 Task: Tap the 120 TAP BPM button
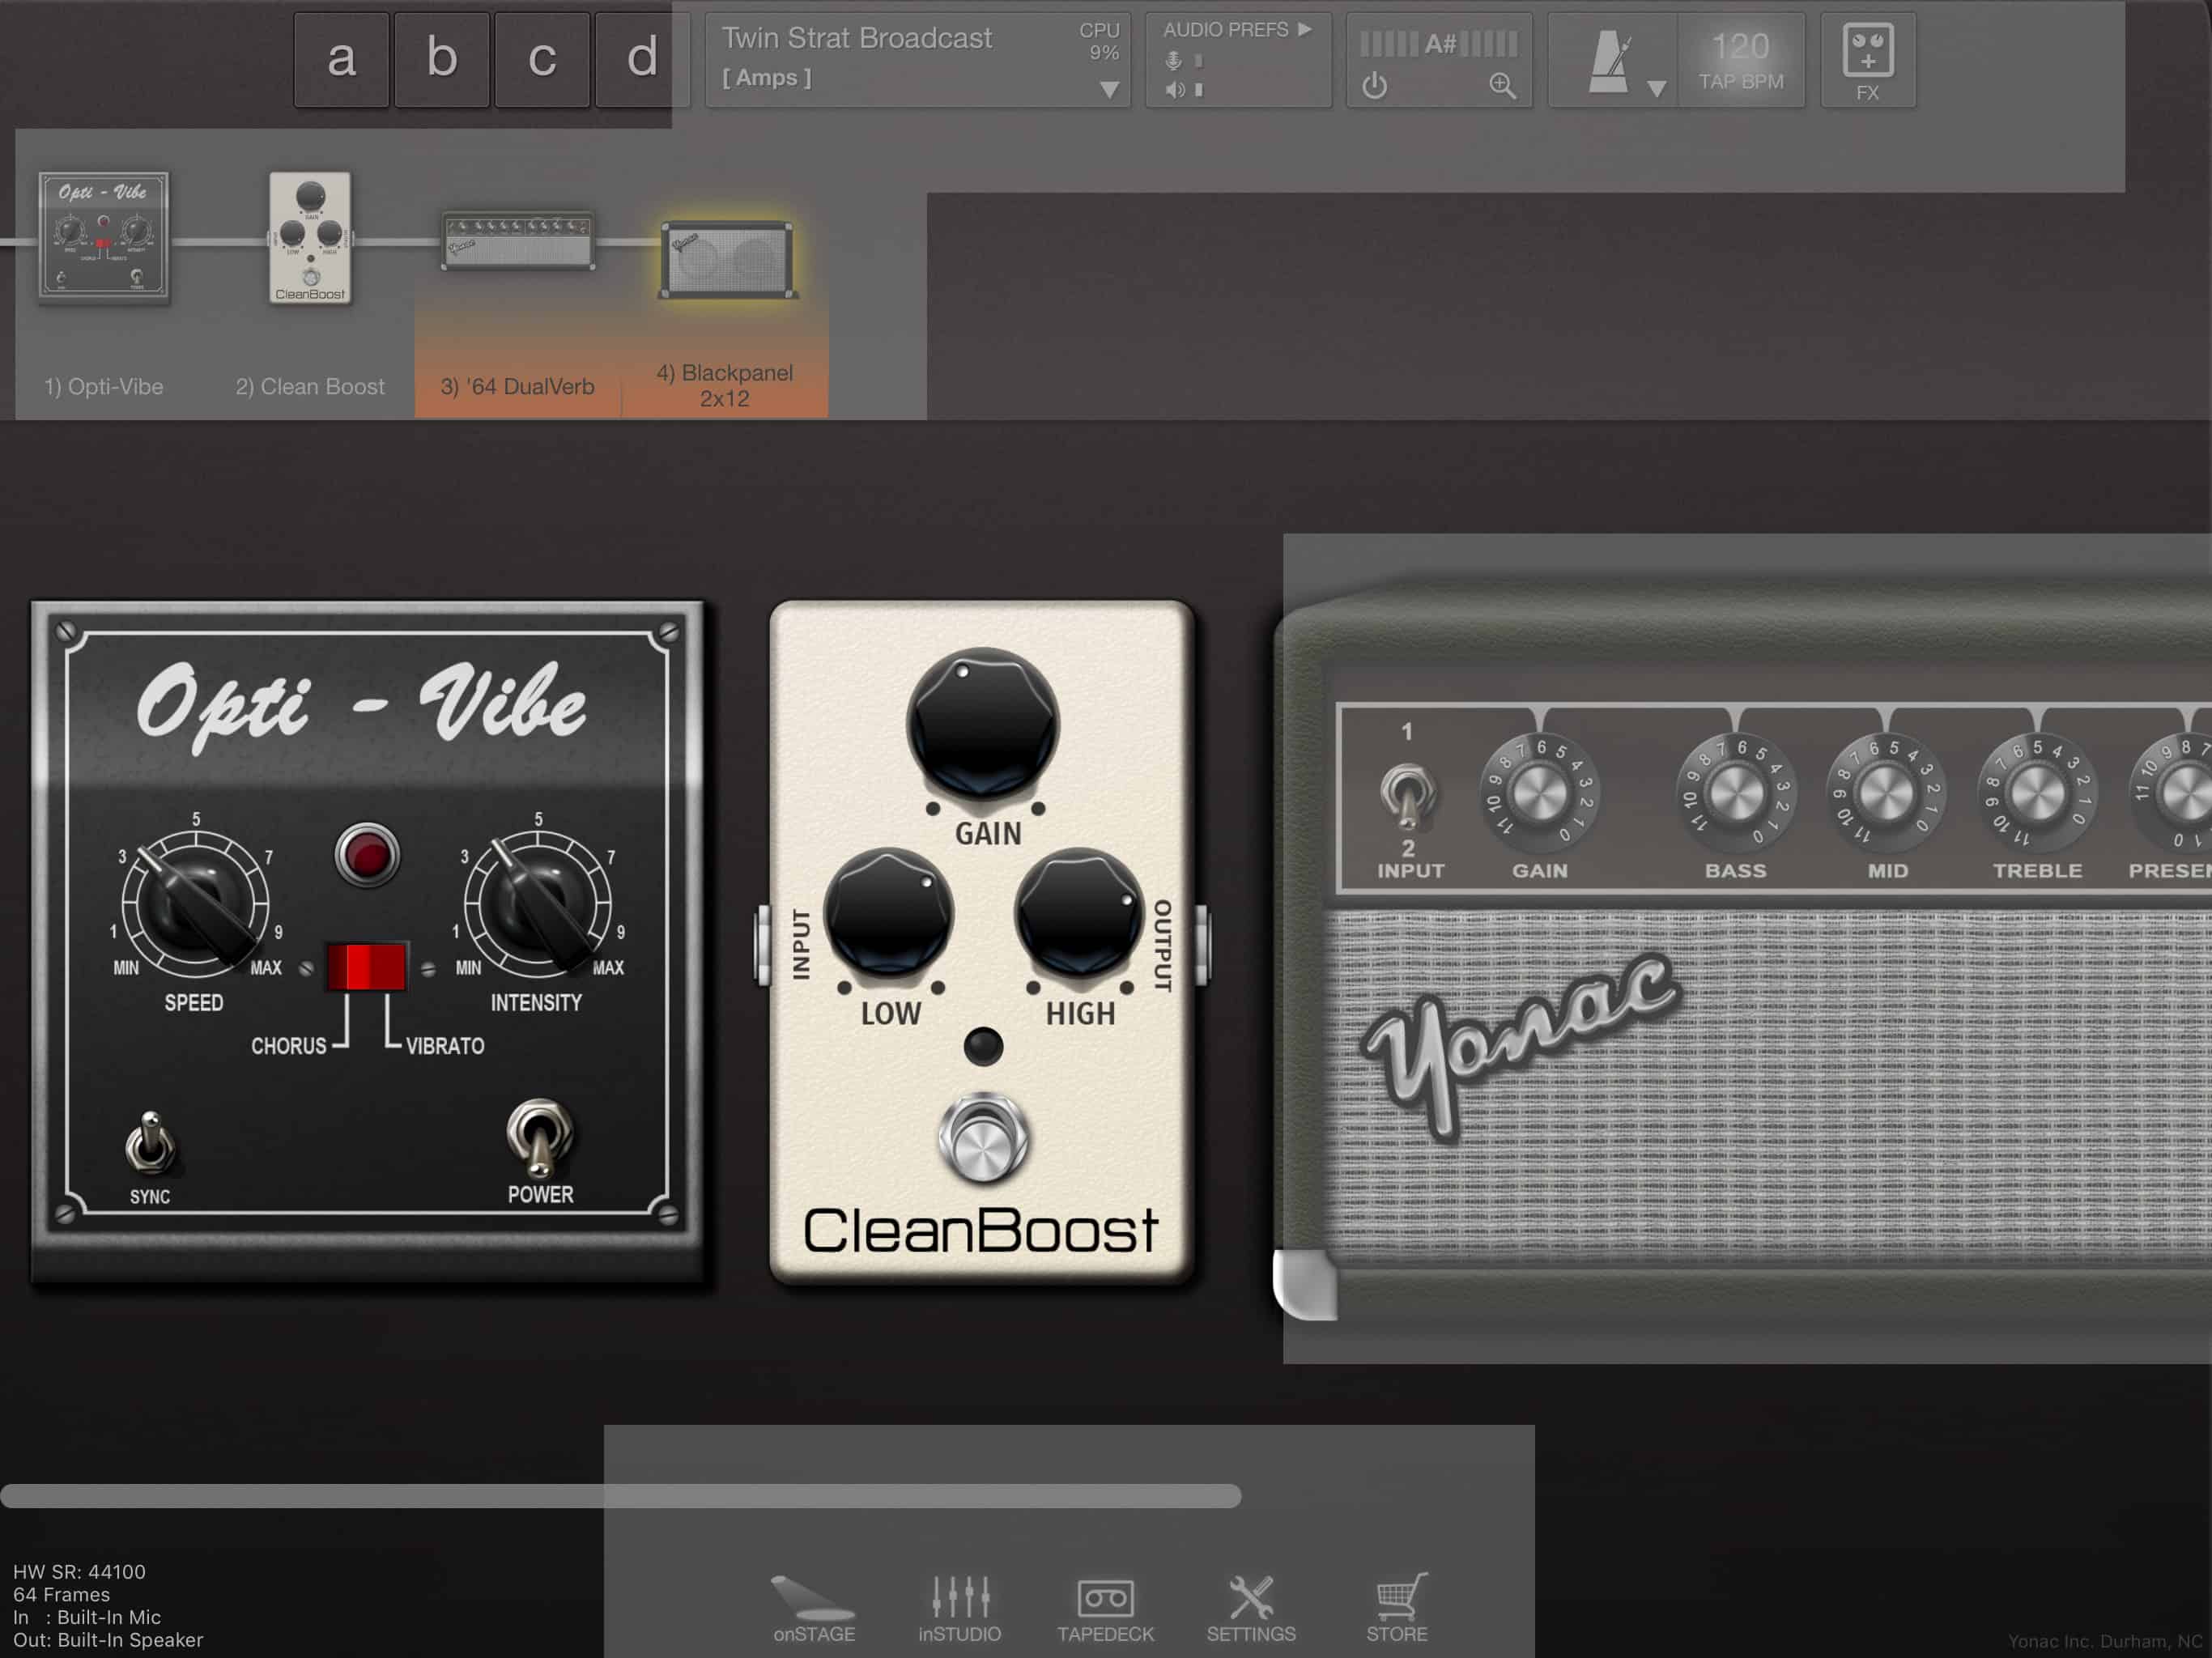1740,60
